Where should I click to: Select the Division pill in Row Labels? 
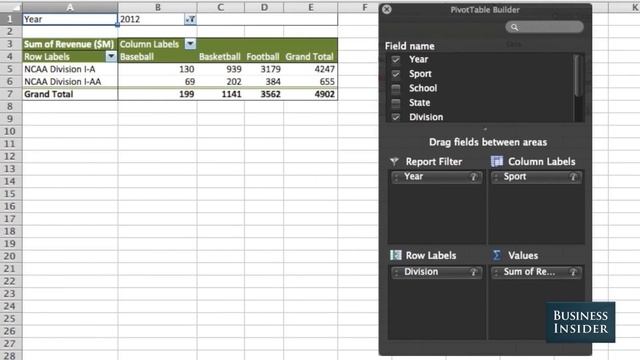click(436, 272)
